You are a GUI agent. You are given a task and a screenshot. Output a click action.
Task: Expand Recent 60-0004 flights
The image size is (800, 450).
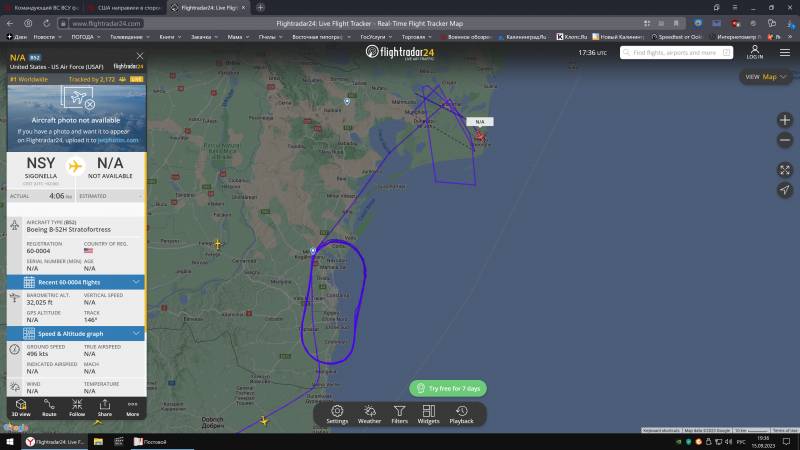tap(76, 282)
